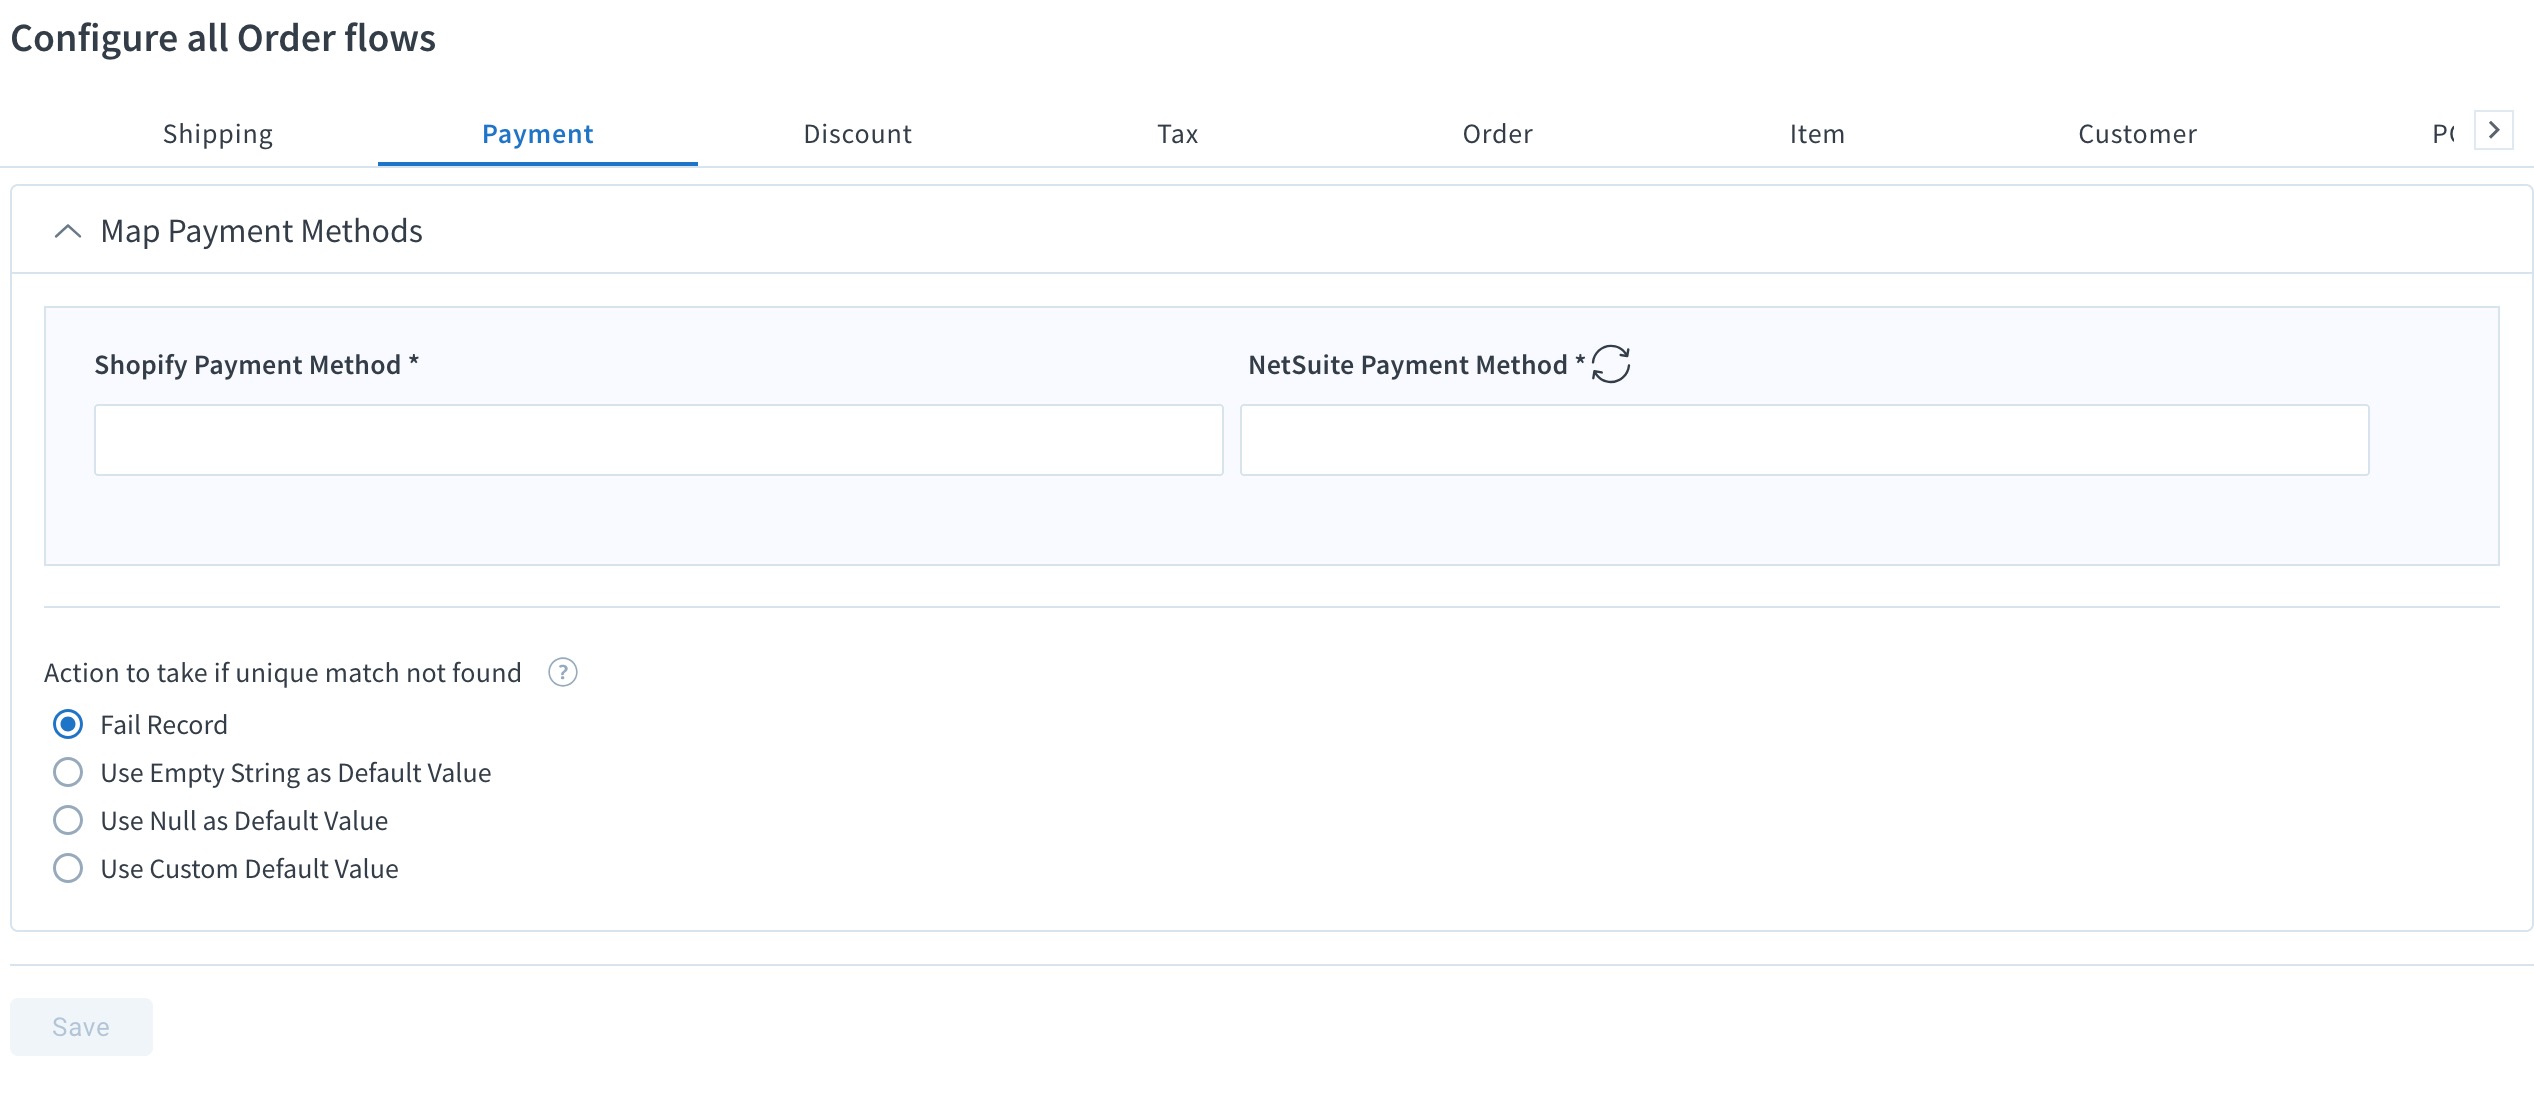Go to the Item tab
This screenshot has height=1106, width=2534.
[x=1818, y=134]
